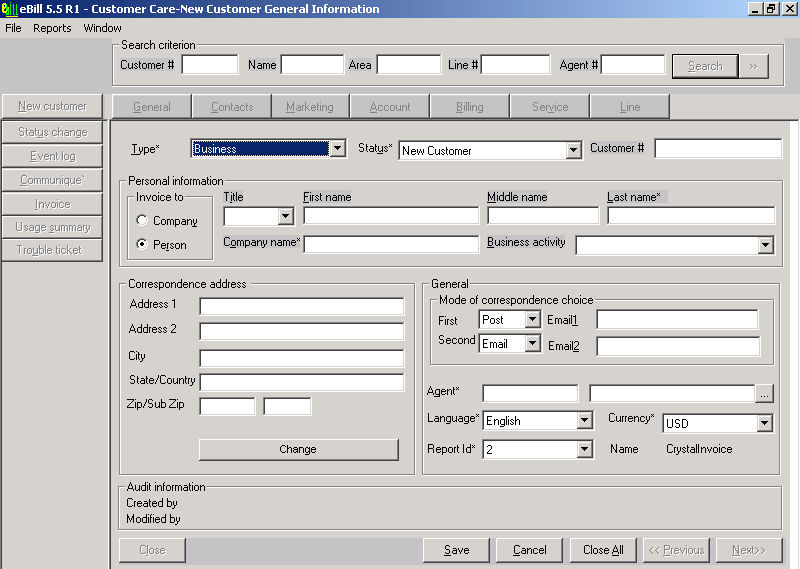The image size is (800, 569).
Task: Click the First name input field
Action: (391, 215)
